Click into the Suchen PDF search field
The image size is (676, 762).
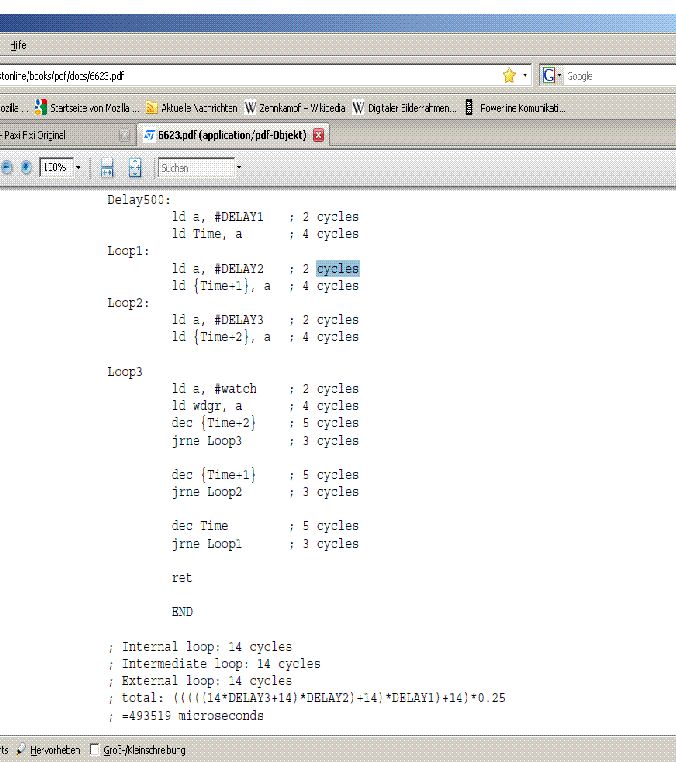point(196,168)
